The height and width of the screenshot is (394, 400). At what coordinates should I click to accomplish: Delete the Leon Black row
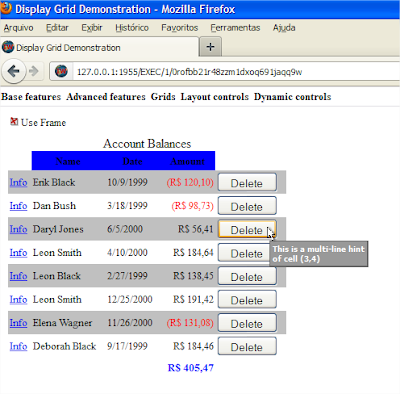click(x=247, y=276)
